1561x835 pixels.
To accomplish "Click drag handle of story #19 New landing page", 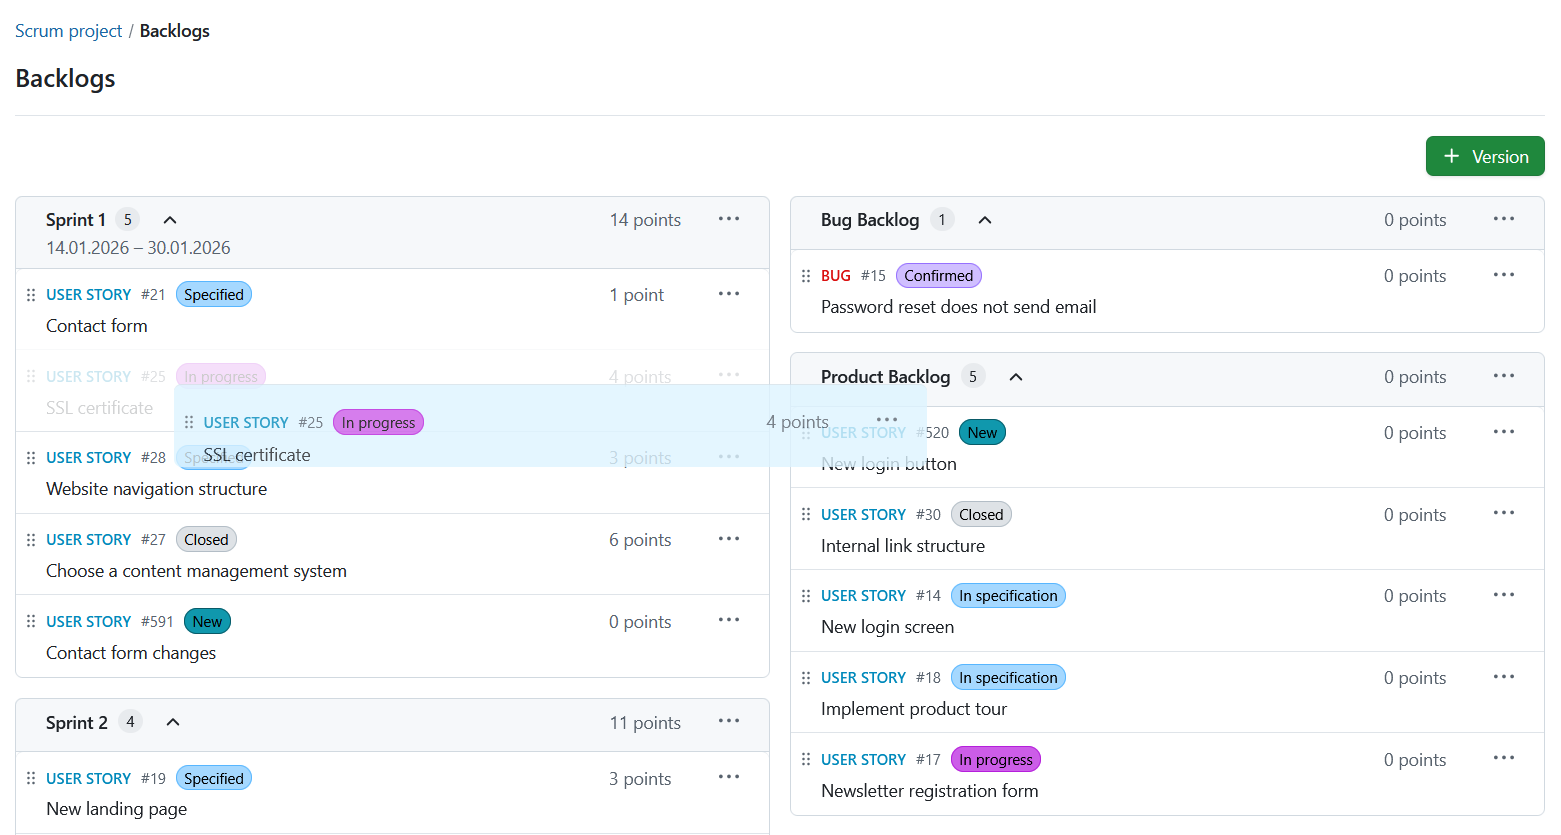I will [31, 777].
